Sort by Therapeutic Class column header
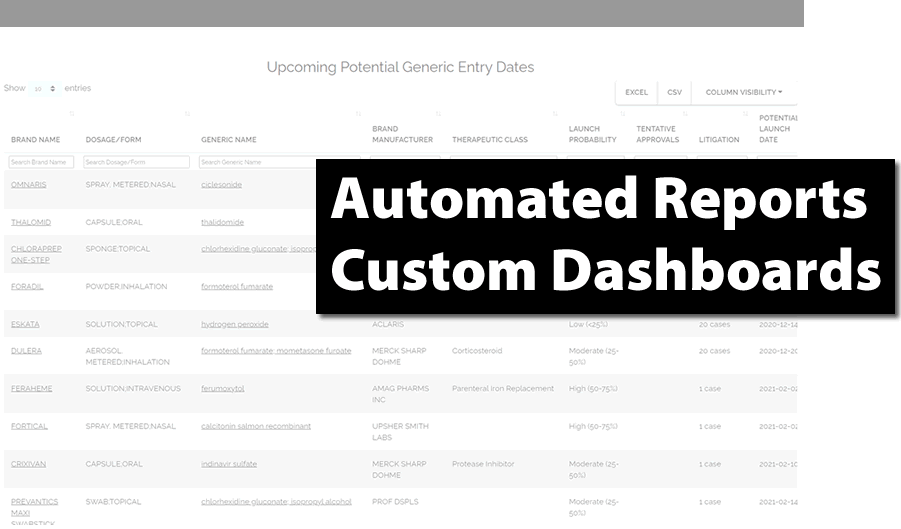Screen dimensions: 901x529 490,140
